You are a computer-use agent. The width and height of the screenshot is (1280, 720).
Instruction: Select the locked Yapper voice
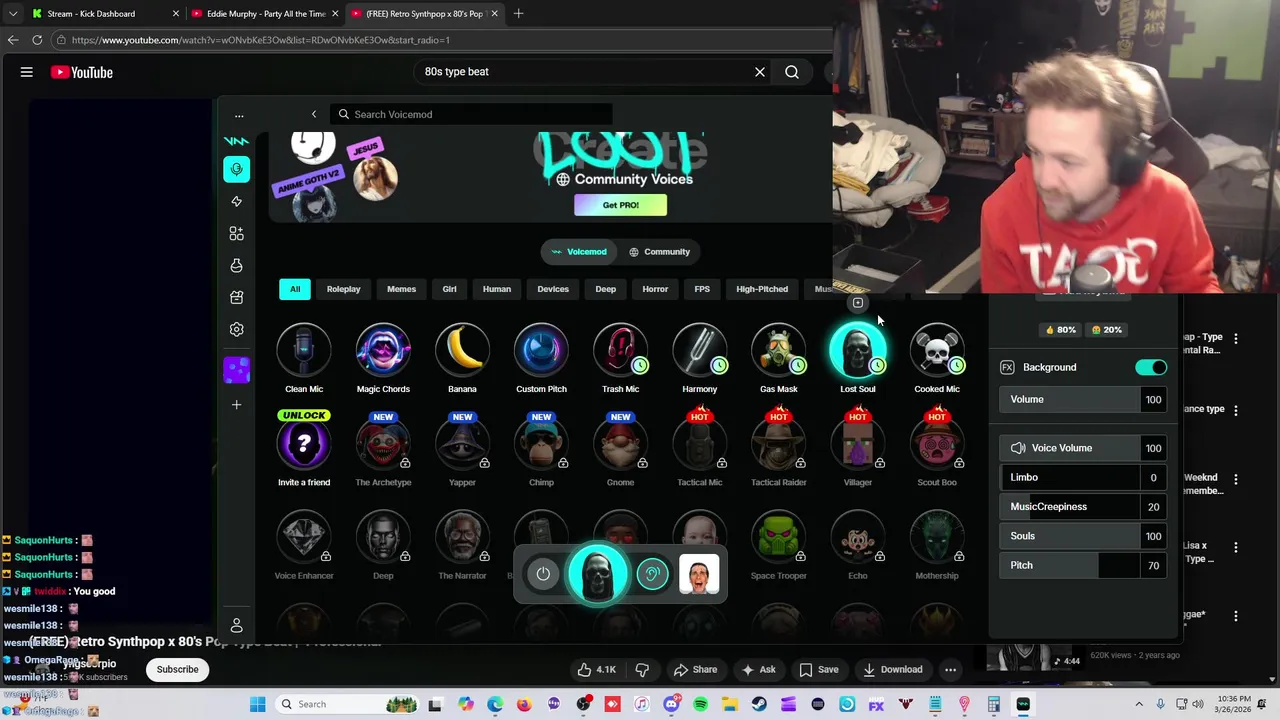(x=462, y=443)
